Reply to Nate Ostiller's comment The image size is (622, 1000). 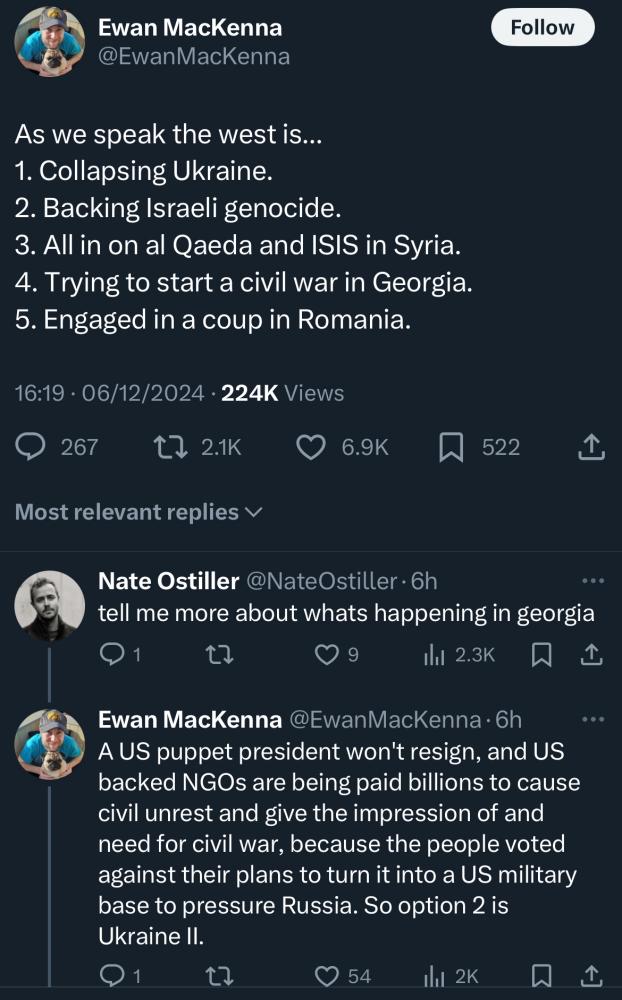tap(112, 655)
